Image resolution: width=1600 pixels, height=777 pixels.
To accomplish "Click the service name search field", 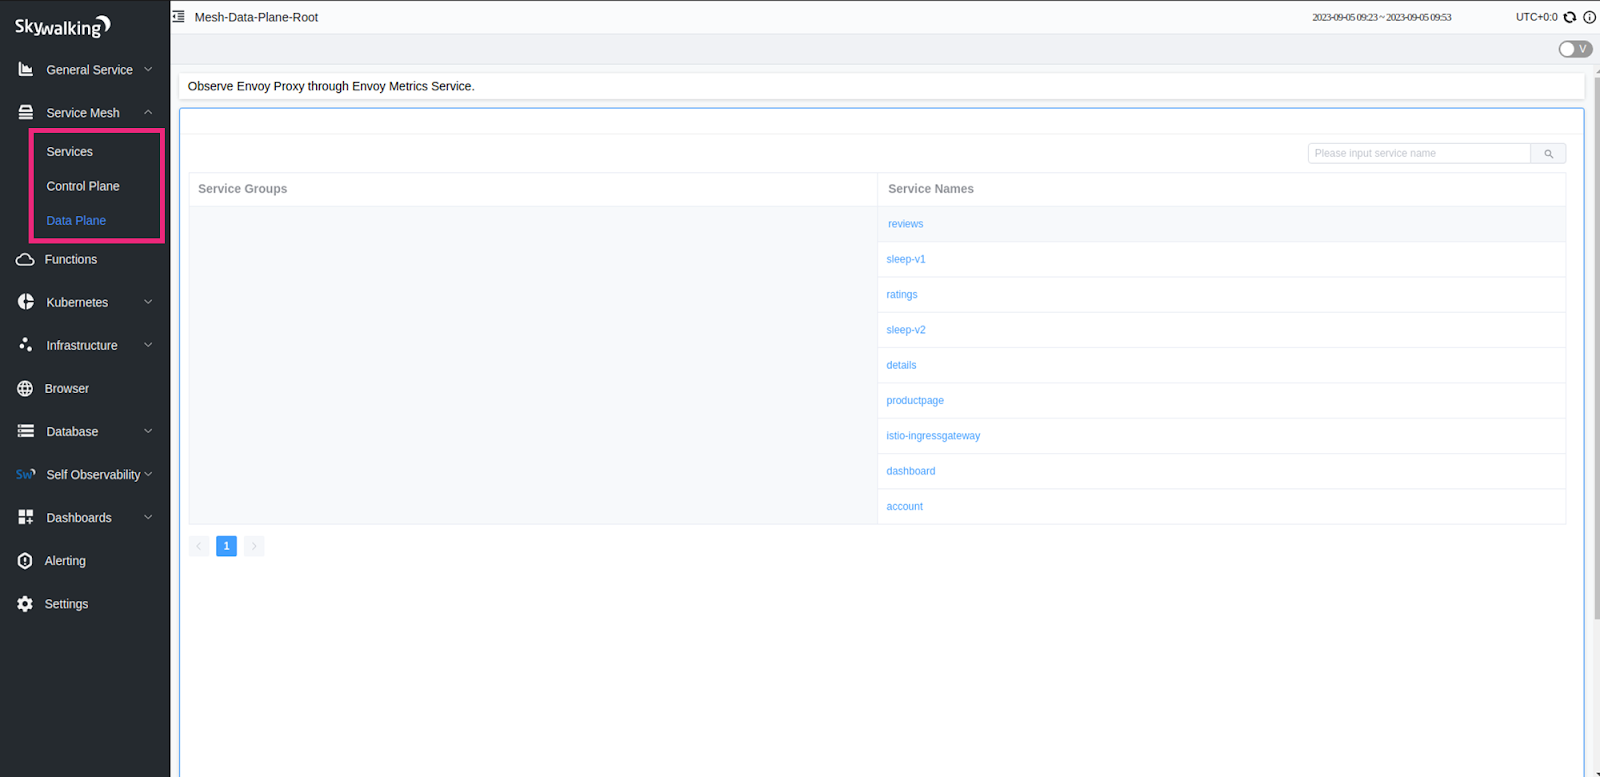I will click(x=1418, y=154).
